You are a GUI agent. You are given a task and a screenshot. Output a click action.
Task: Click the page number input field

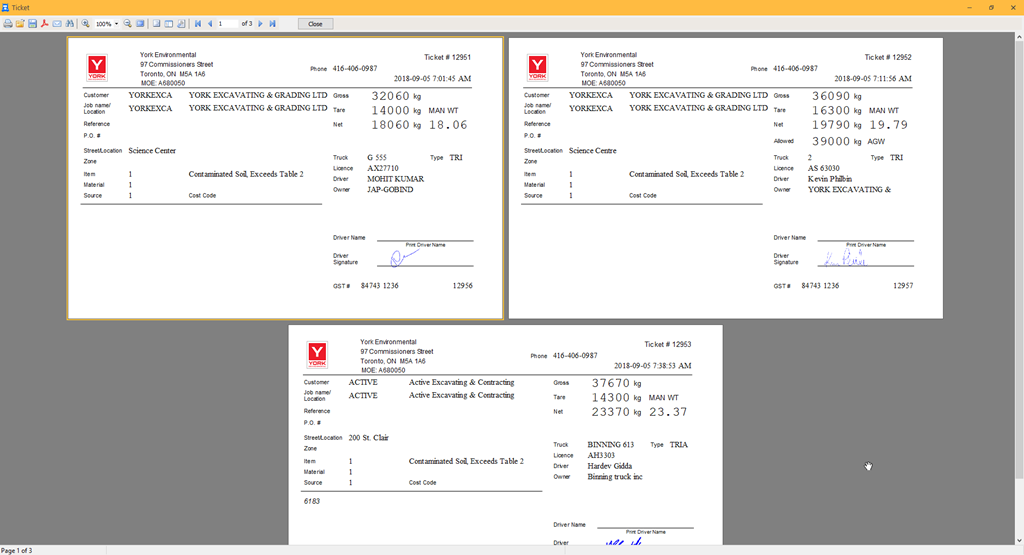(x=228, y=23)
